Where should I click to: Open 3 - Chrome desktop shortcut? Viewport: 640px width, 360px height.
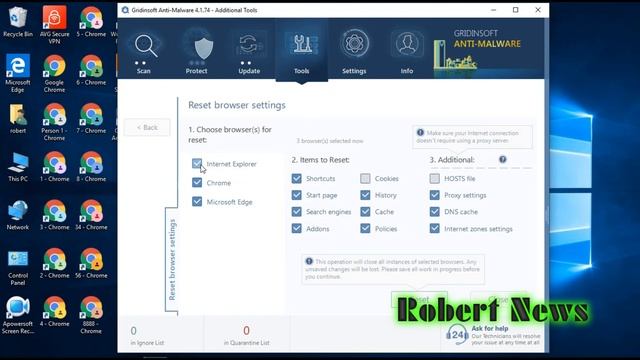54,215
